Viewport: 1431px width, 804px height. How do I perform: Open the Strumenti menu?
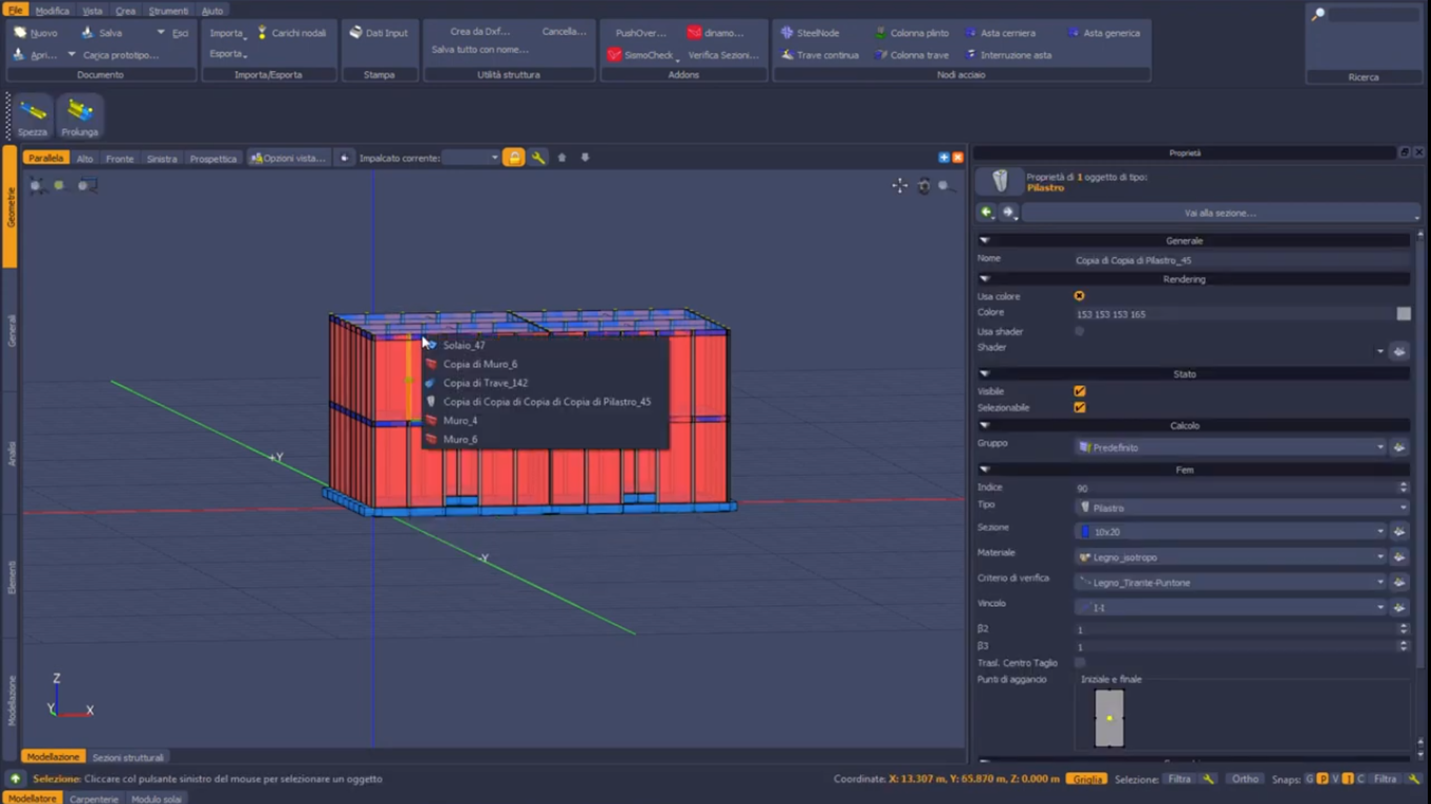168,11
